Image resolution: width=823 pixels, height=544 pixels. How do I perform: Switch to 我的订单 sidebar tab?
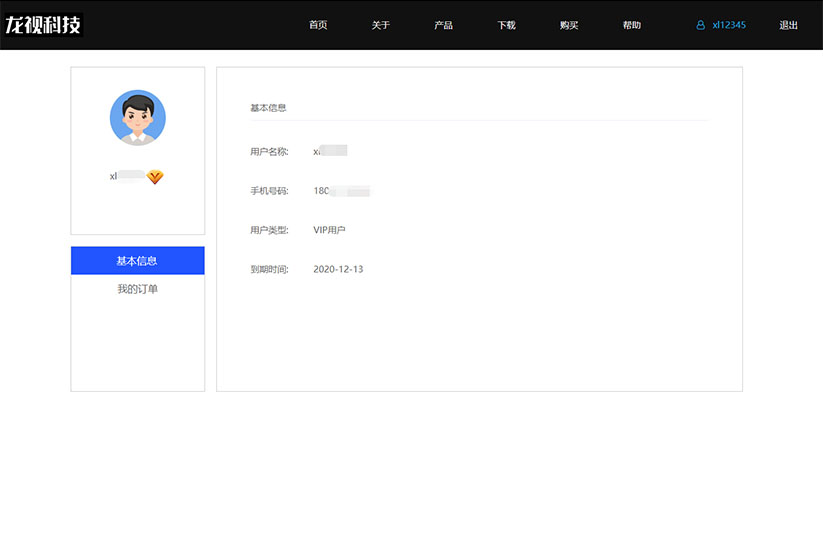[138, 289]
